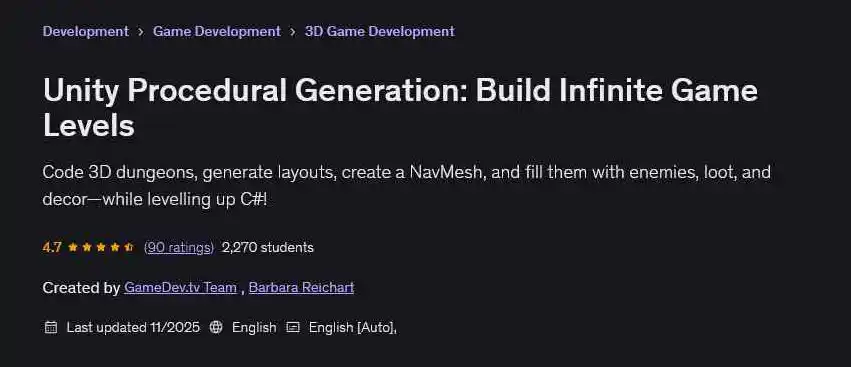Viewport: 851px width, 367px height.
Task: Click the course title heading
Action: click(401, 107)
